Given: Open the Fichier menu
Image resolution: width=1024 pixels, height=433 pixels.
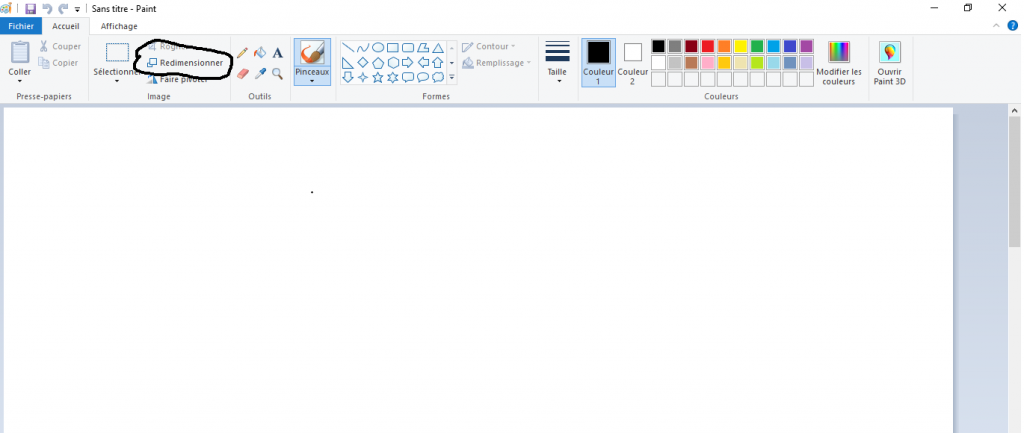Looking at the screenshot, I should [x=21, y=26].
